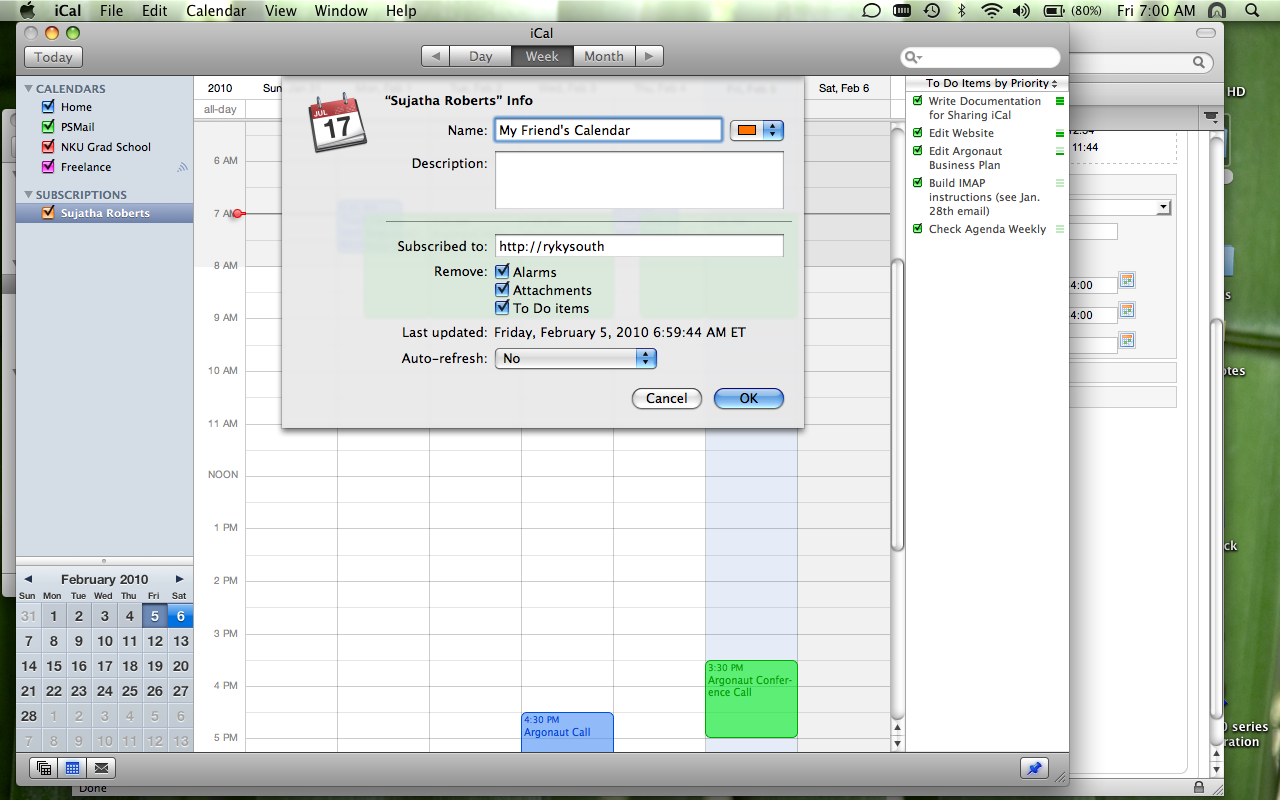Click the iCal date icon in Info dialog
This screenshot has width=1280, height=800.
337,123
